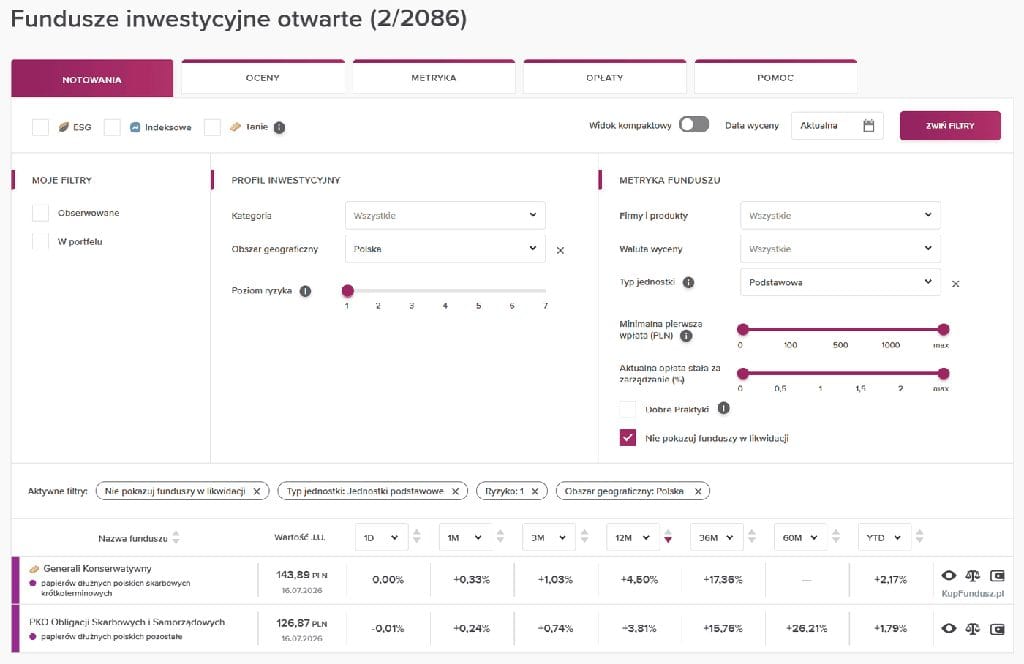Show info tooltip for Poziom ryzyka
The width and height of the screenshot is (1024, 664).
pos(305,291)
